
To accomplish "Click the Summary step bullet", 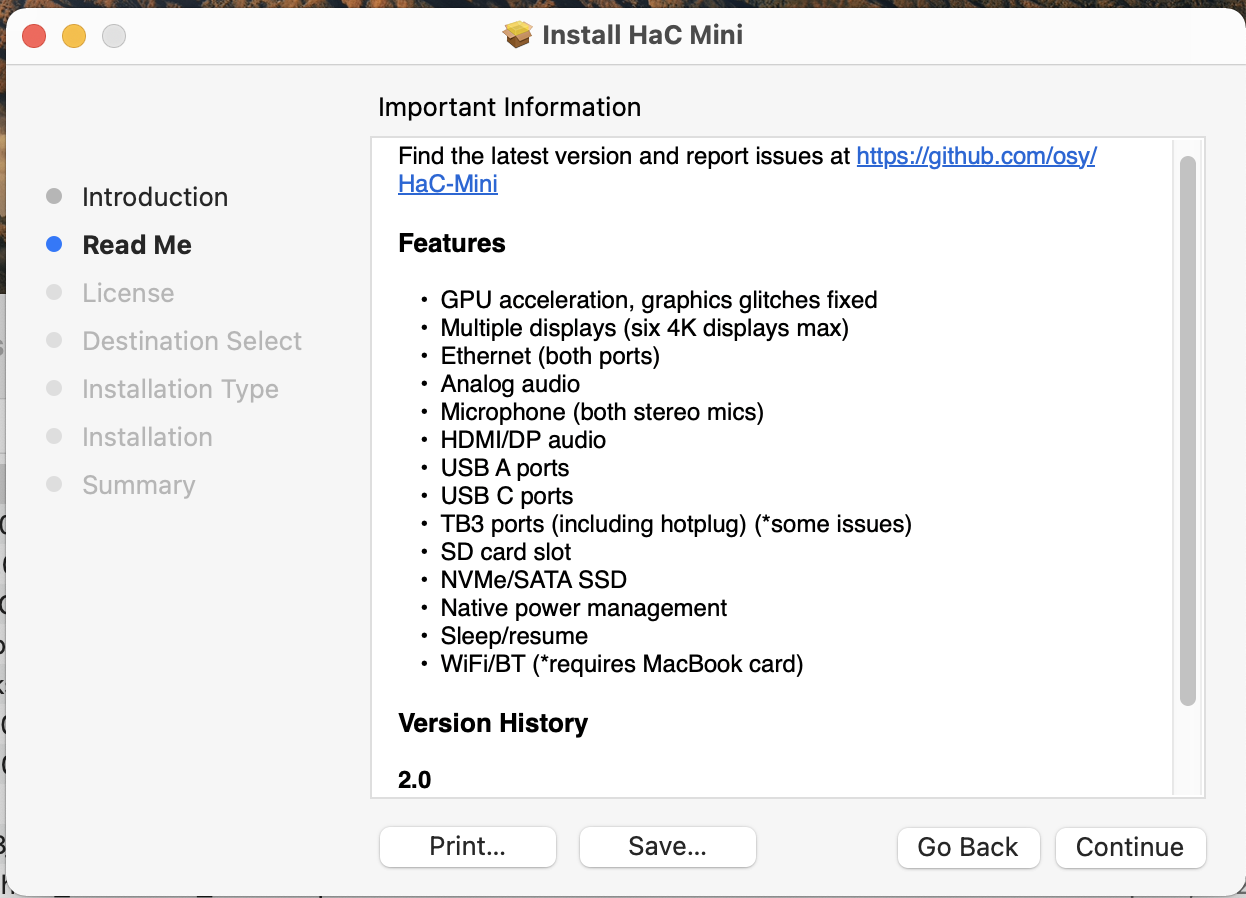I will [55, 485].
